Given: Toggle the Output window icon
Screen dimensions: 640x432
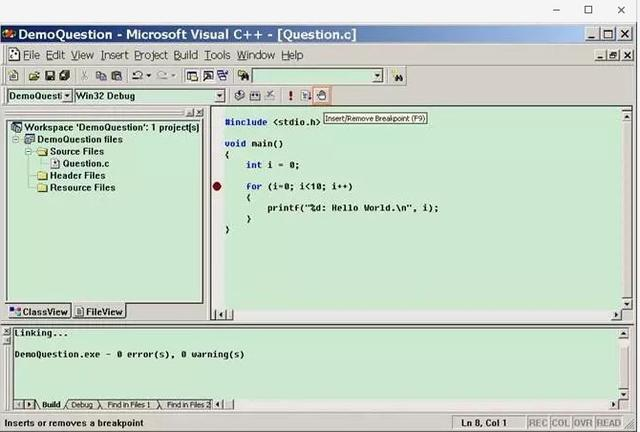Looking at the screenshot, I should [x=208, y=76].
